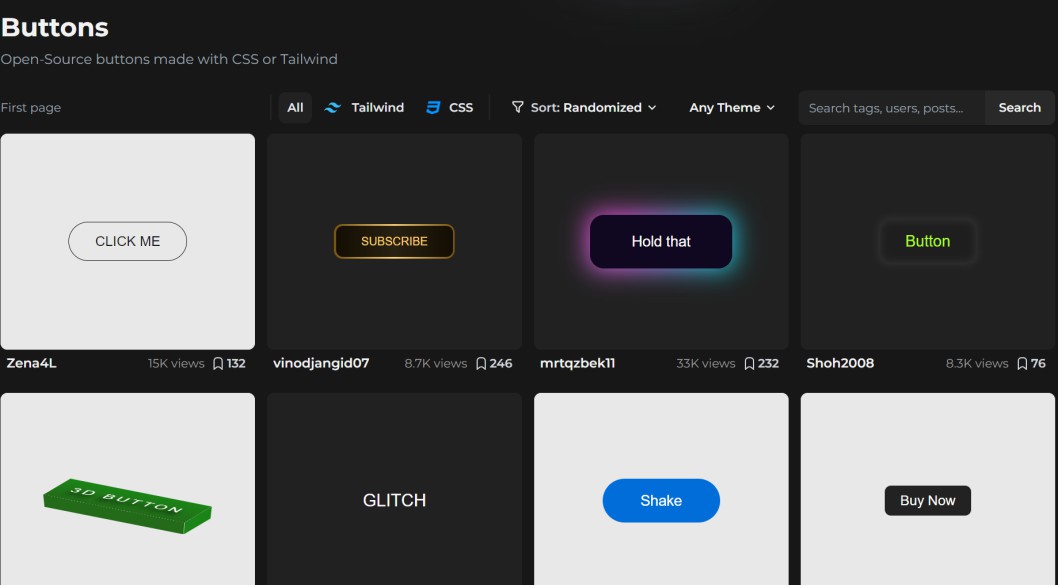Click the Tailwind logo icon
Screen dimensions: 1058x585
pyautogui.click(x=333, y=107)
